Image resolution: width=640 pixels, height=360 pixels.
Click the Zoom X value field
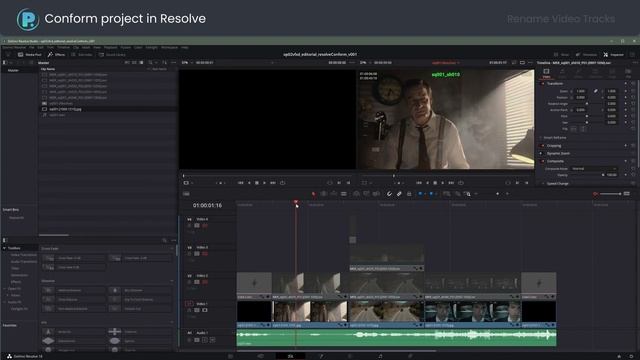581,91
